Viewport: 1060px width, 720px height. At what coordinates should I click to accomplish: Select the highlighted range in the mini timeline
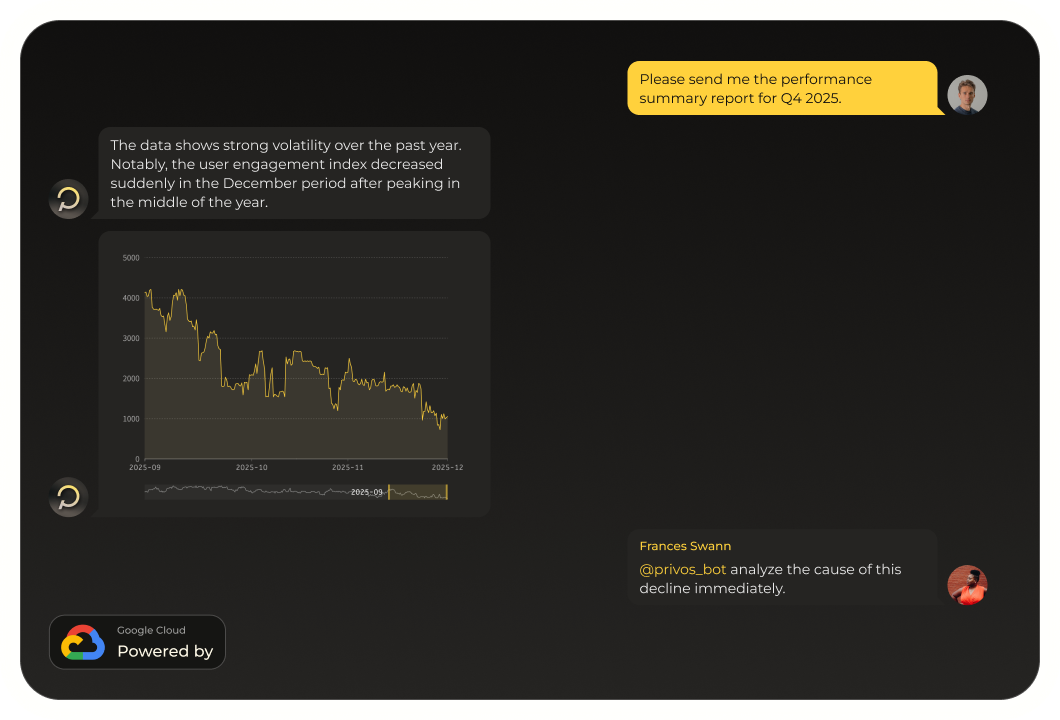[x=418, y=492]
